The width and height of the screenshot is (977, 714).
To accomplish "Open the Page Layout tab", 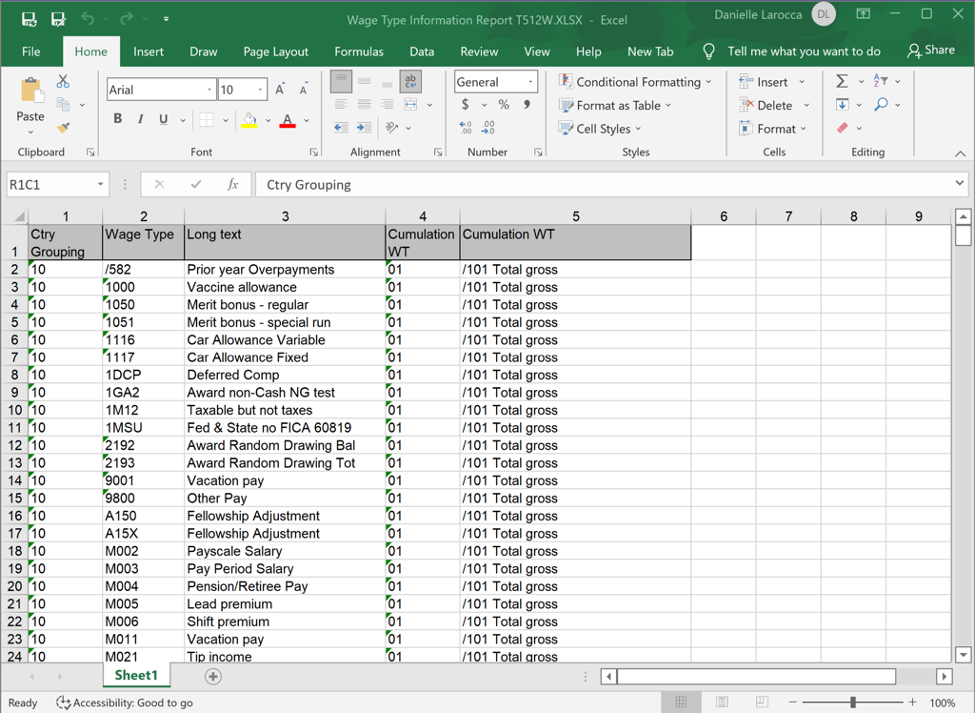I will click(276, 51).
